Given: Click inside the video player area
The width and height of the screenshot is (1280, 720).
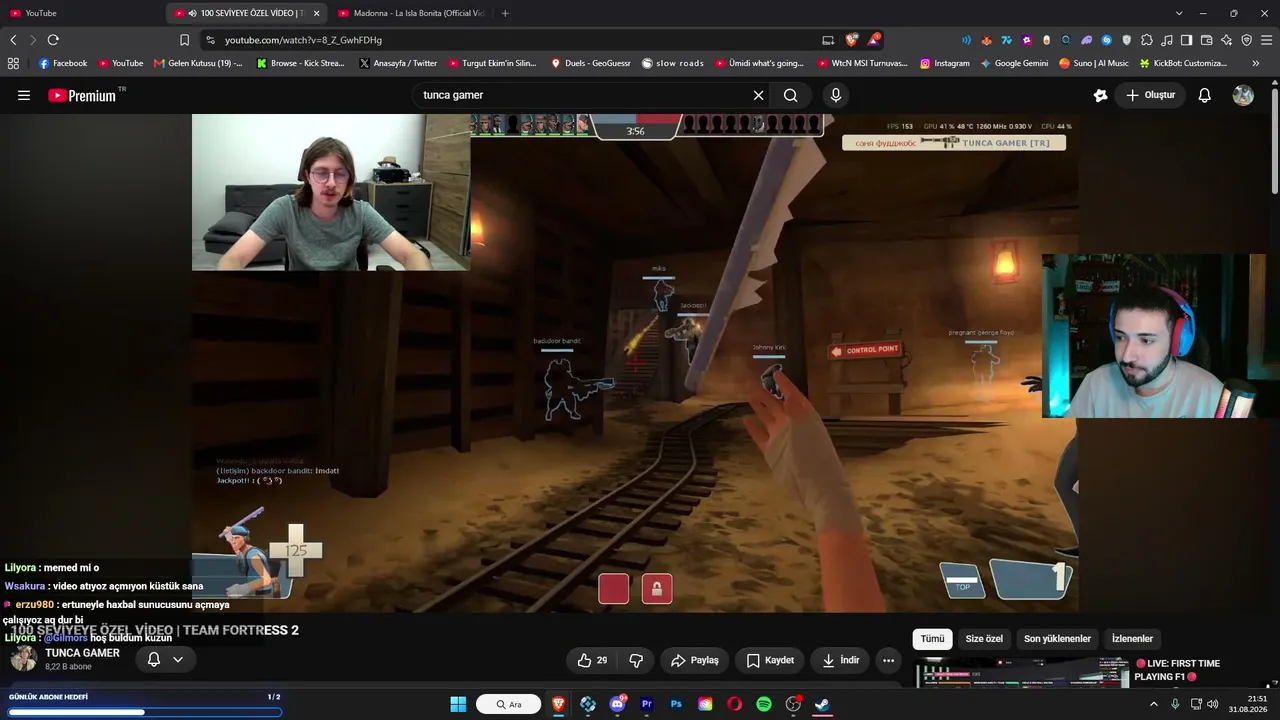Looking at the screenshot, I should pyautogui.click(x=635, y=363).
